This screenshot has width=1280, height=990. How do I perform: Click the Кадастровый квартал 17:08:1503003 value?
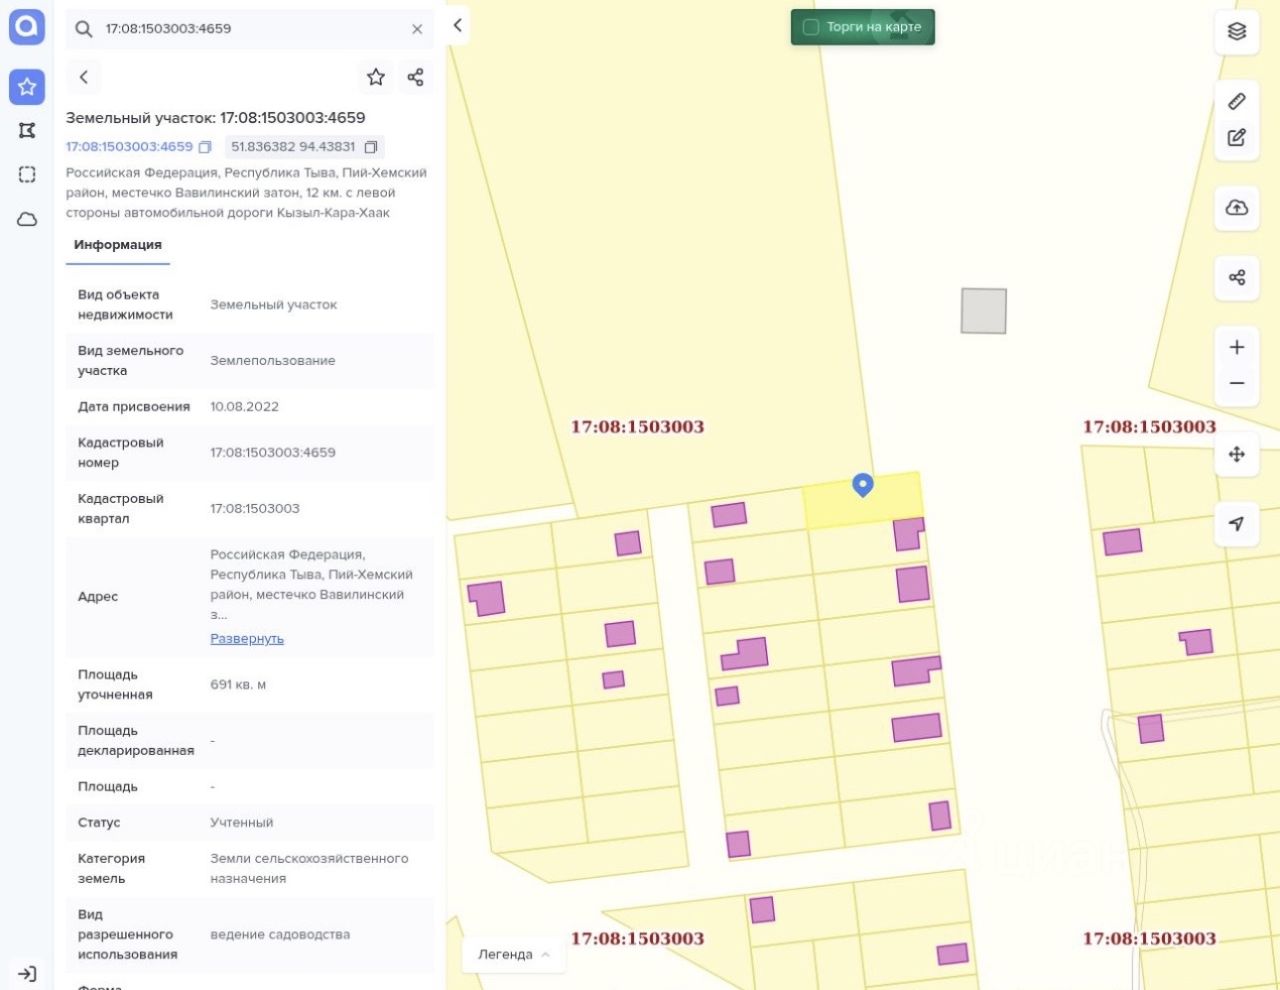pos(255,509)
